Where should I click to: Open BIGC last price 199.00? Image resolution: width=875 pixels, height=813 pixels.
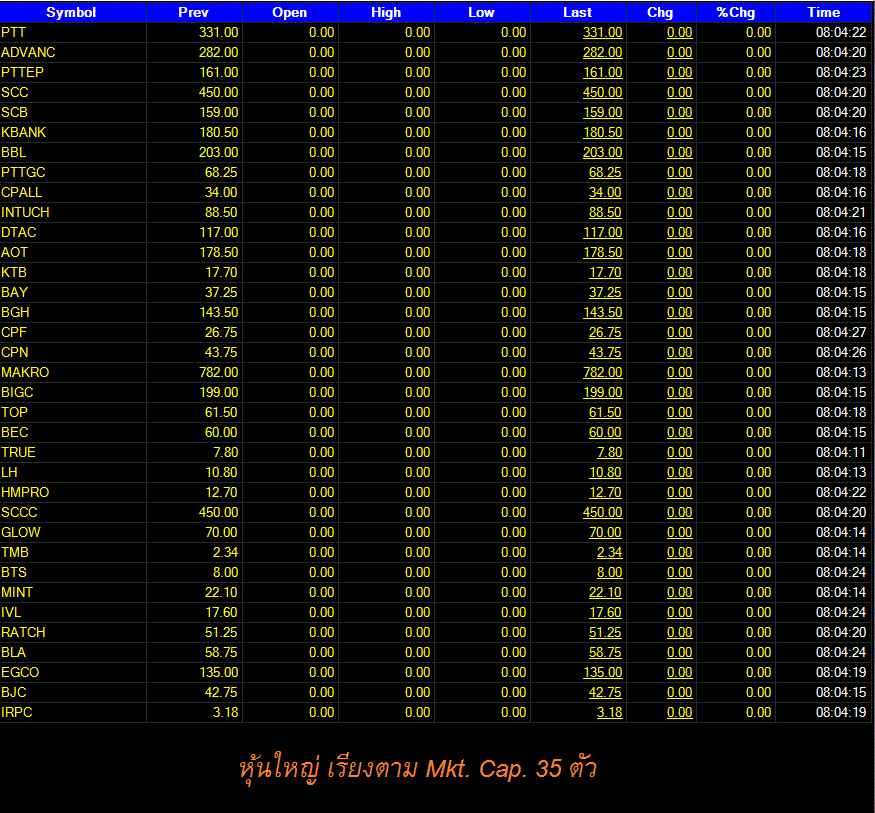pyautogui.click(x=602, y=393)
